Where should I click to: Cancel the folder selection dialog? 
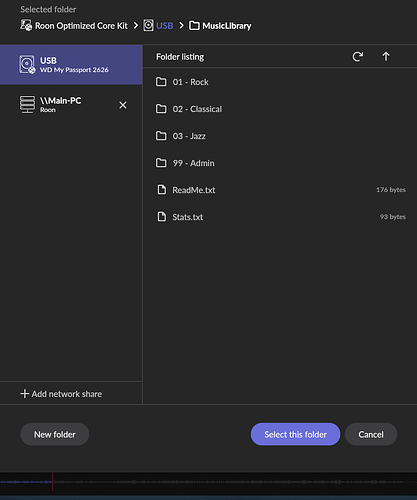pos(371,434)
